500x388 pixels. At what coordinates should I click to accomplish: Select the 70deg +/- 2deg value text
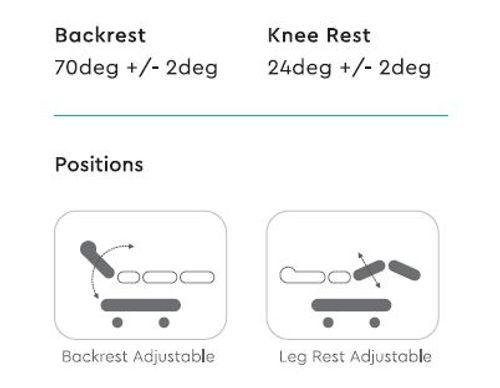(x=136, y=68)
